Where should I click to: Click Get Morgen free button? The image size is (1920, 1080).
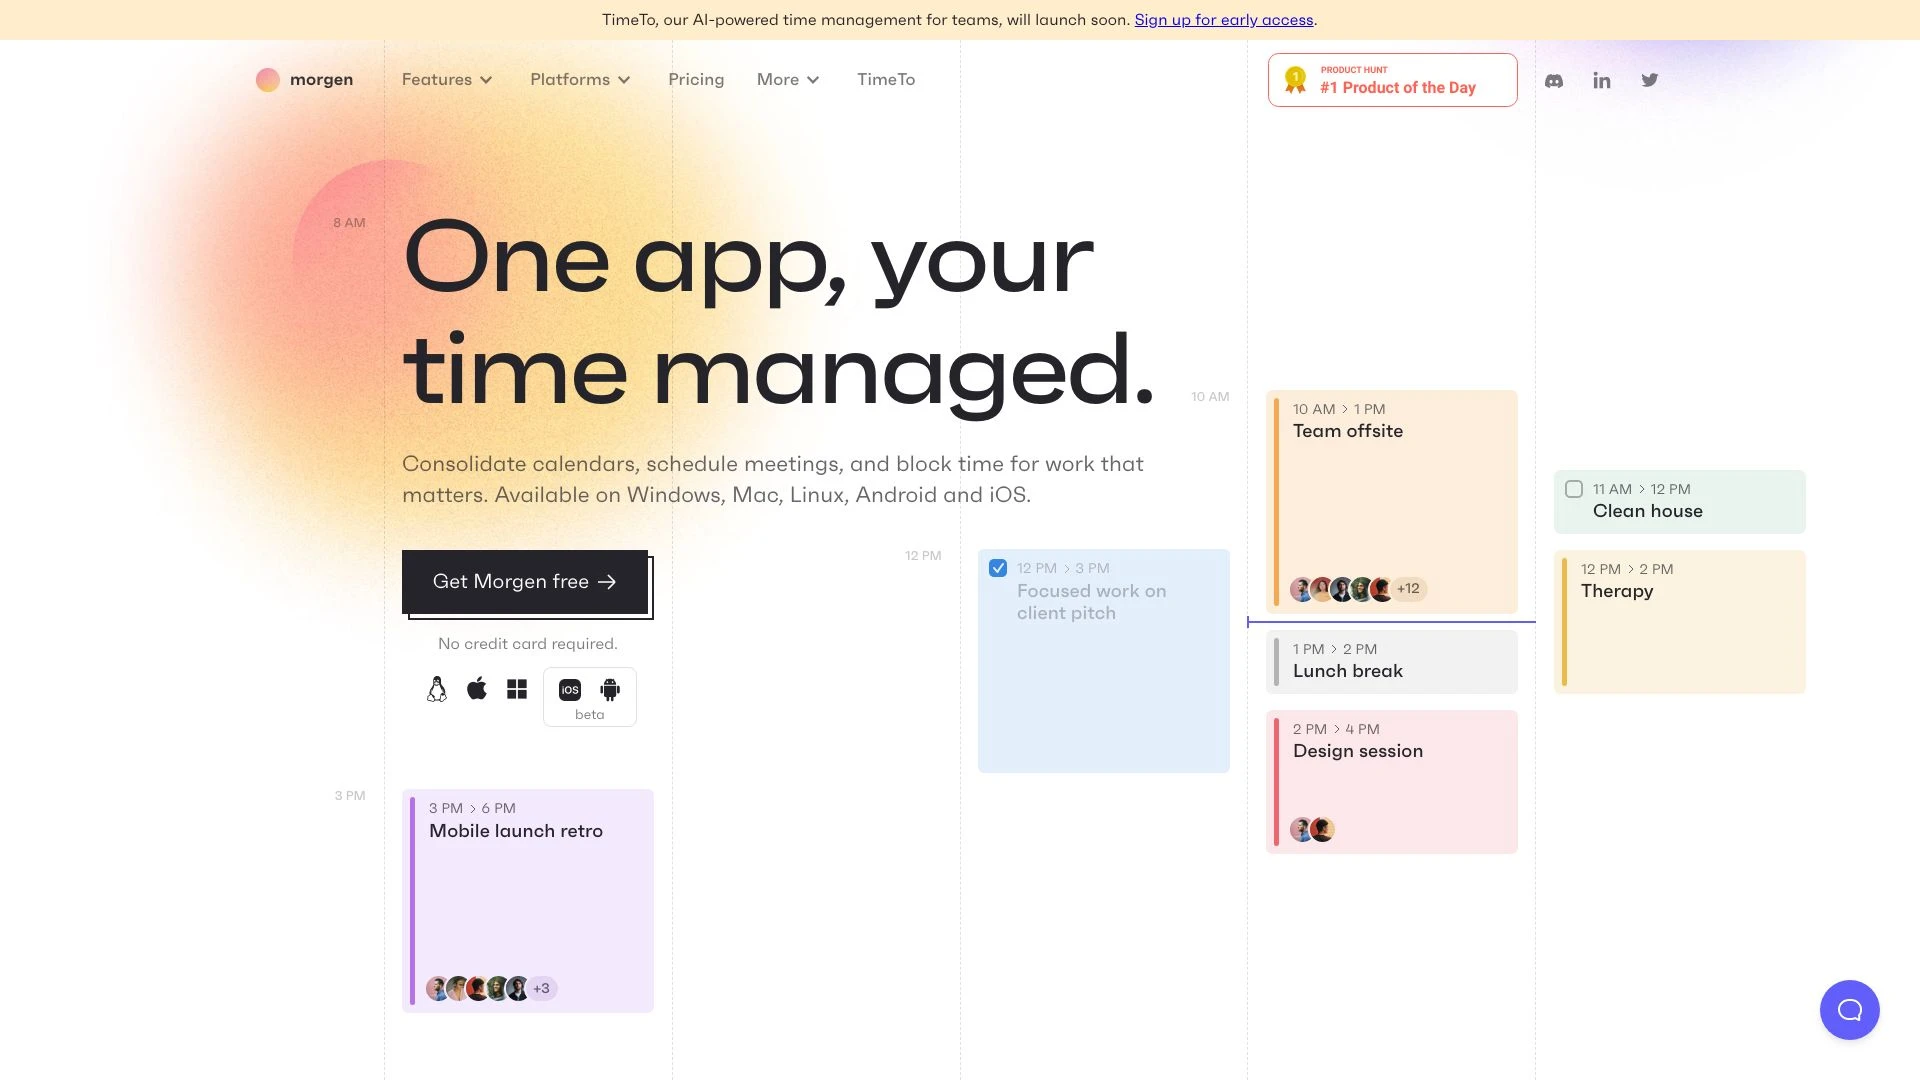tap(527, 580)
